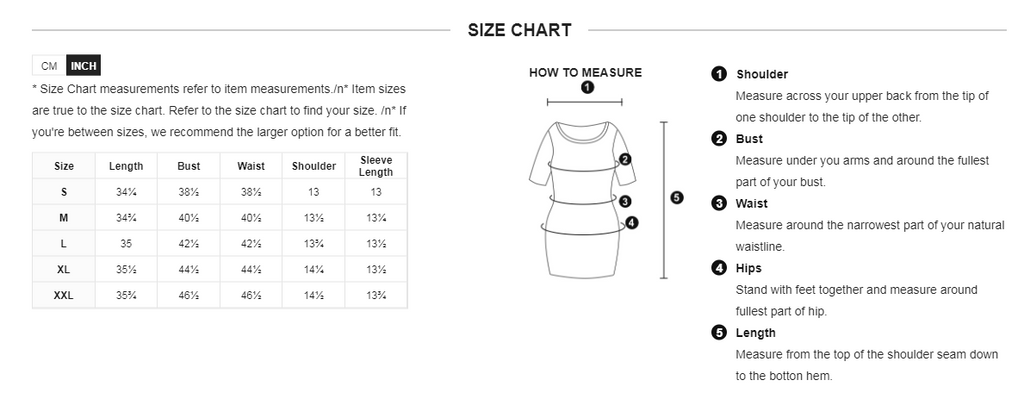This screenshot has width=1024, height=399.
Task: Select the Sleeve Length column header
Action: (376, 166)
